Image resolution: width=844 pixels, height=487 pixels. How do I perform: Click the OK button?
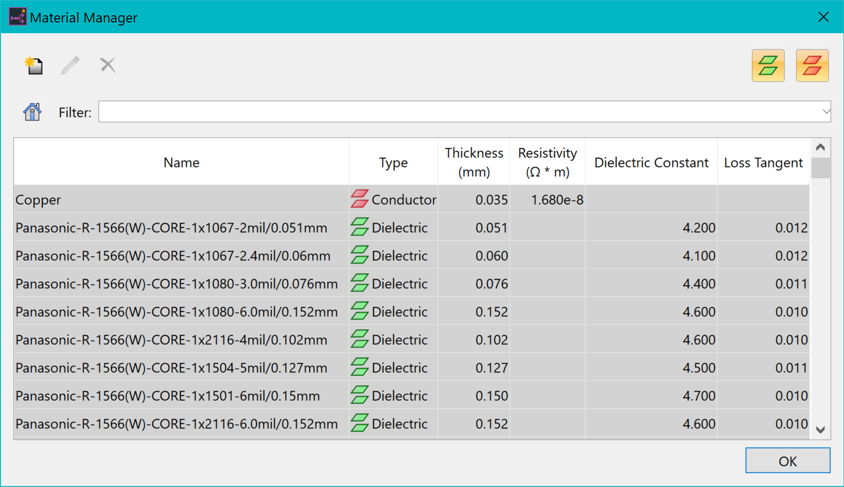[787, 461]
